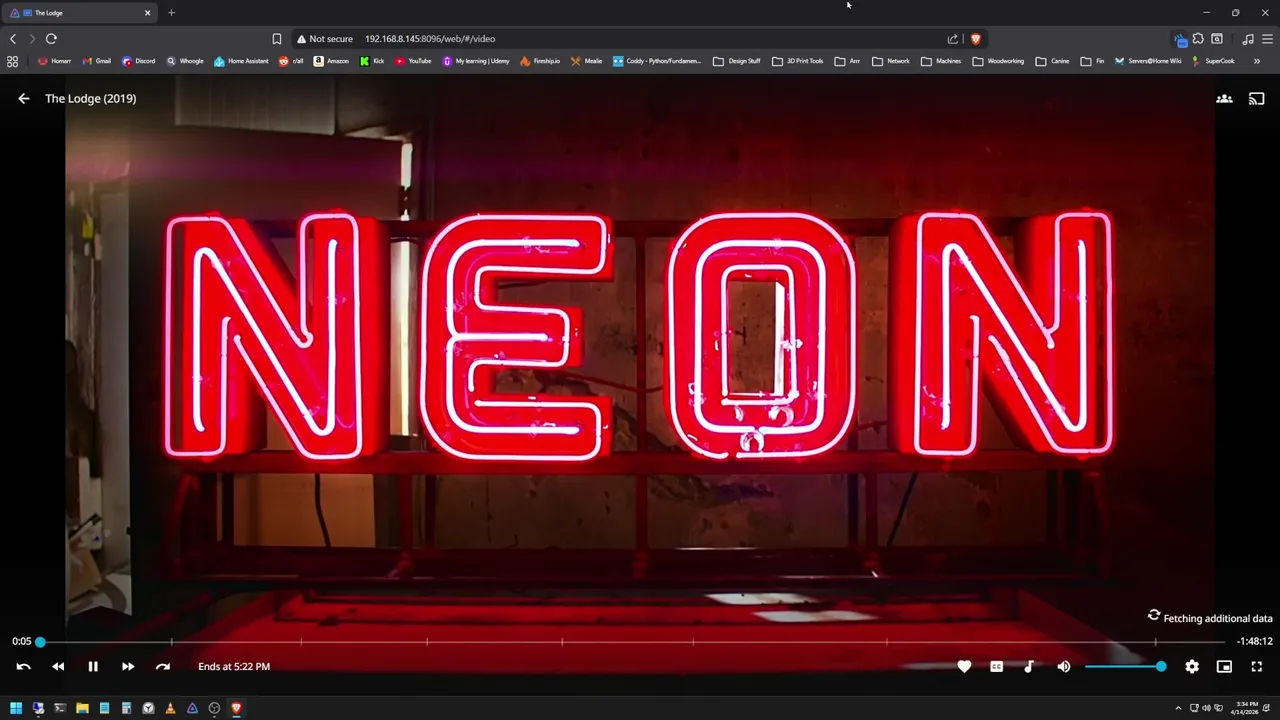Viewport: 1280px width, 720px height.
Task: Open subtitles CC menu
Action: (996, 666)
